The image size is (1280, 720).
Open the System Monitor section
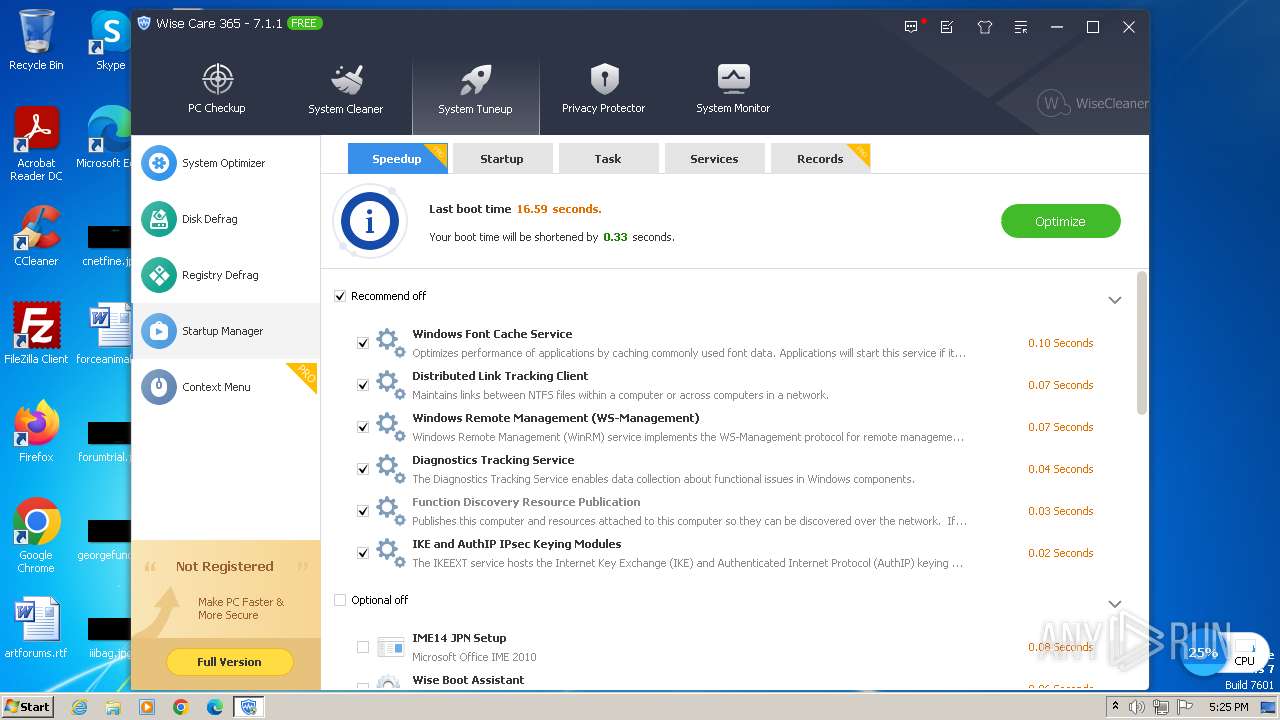[x=733, y=89]
